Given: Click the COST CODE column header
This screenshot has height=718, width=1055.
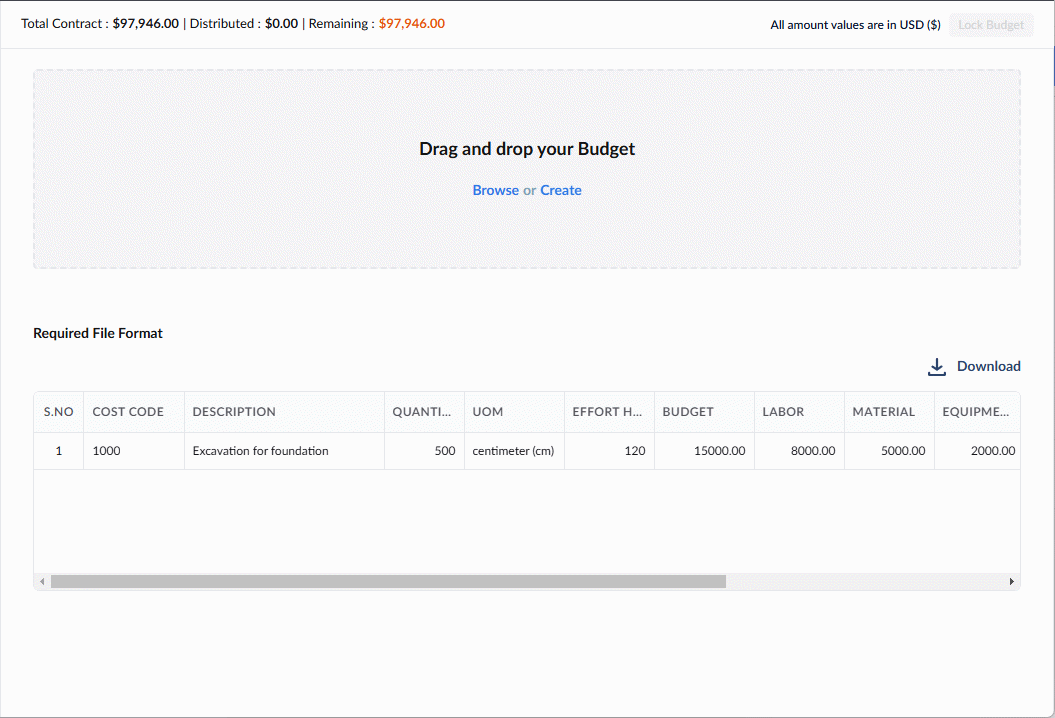Looking at the screenshot, I should [134, 412].
